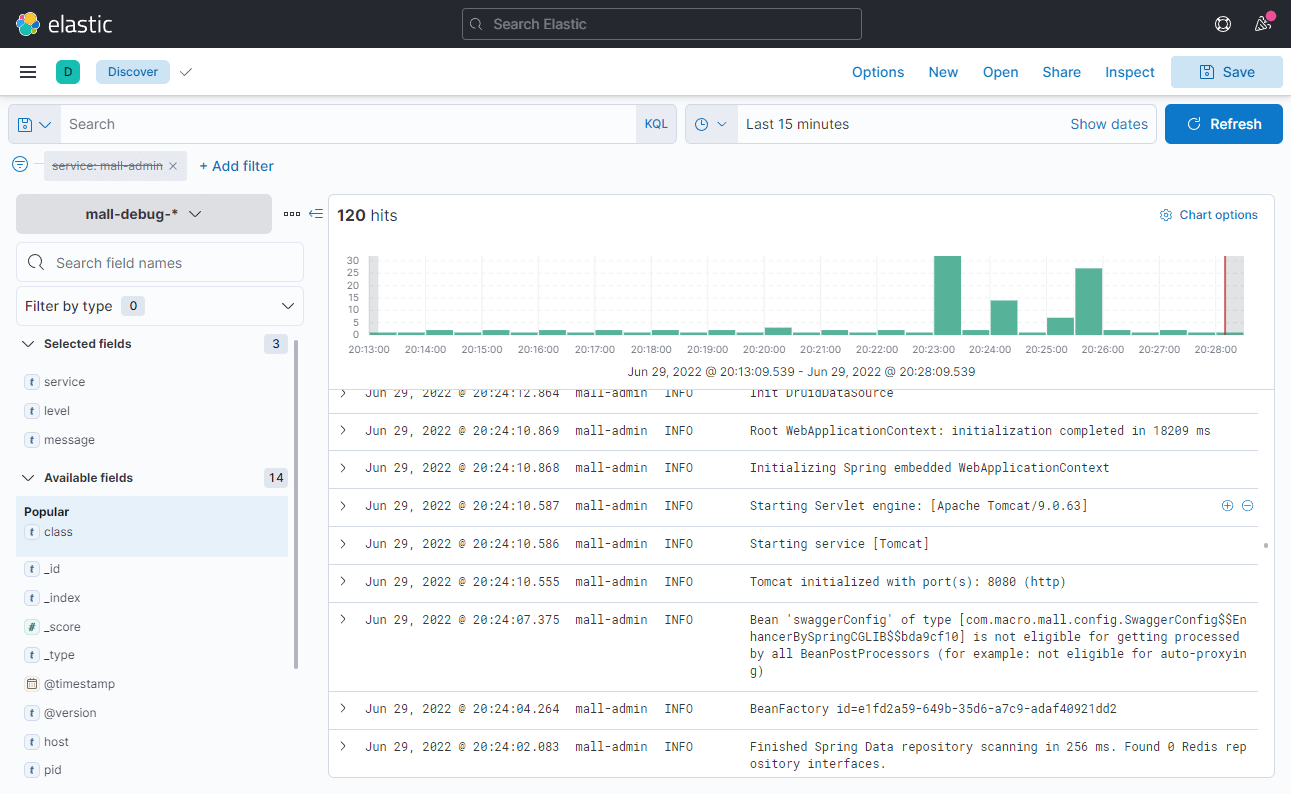Viewport: 1291px width, 794px height.
Task: Remove the service: mall-admin filter
Action: pos(173,166)
